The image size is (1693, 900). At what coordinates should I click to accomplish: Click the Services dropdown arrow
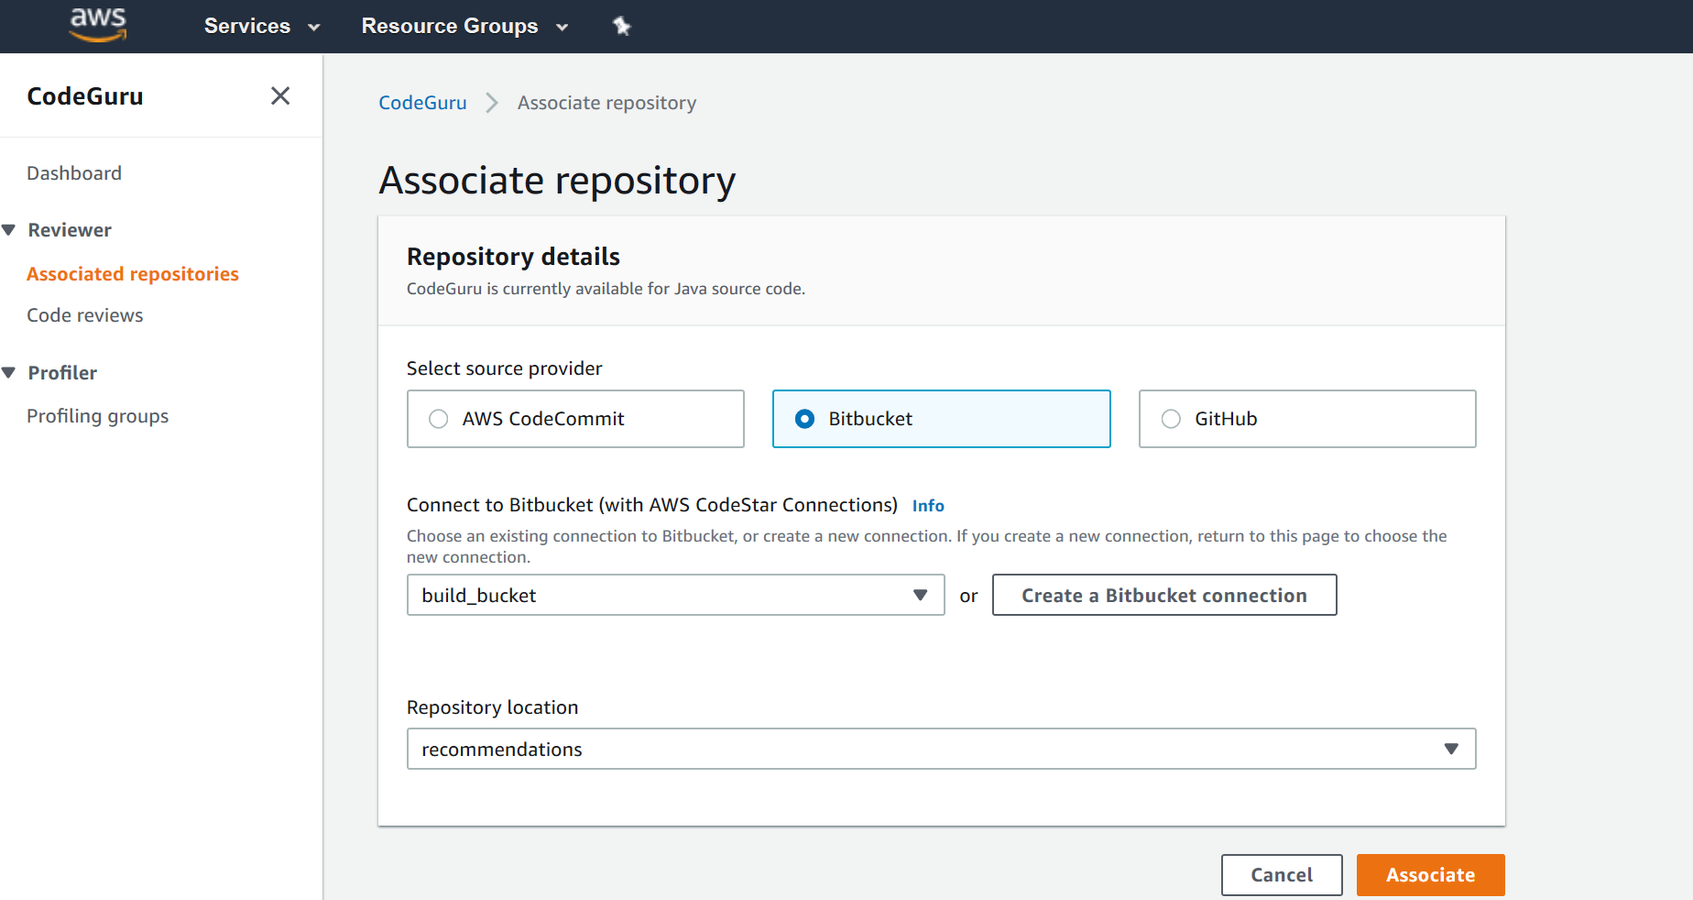pyautogui.click(x=314, y=28)
